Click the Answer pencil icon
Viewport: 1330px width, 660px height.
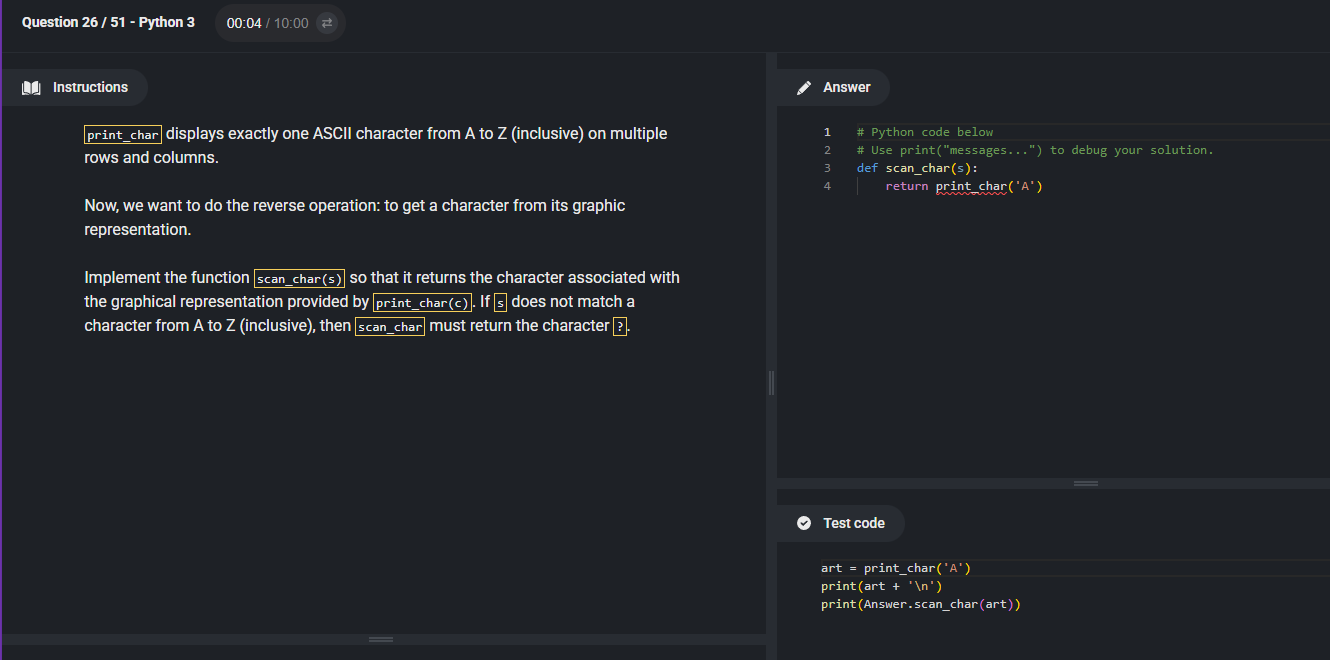click(804, 88)
